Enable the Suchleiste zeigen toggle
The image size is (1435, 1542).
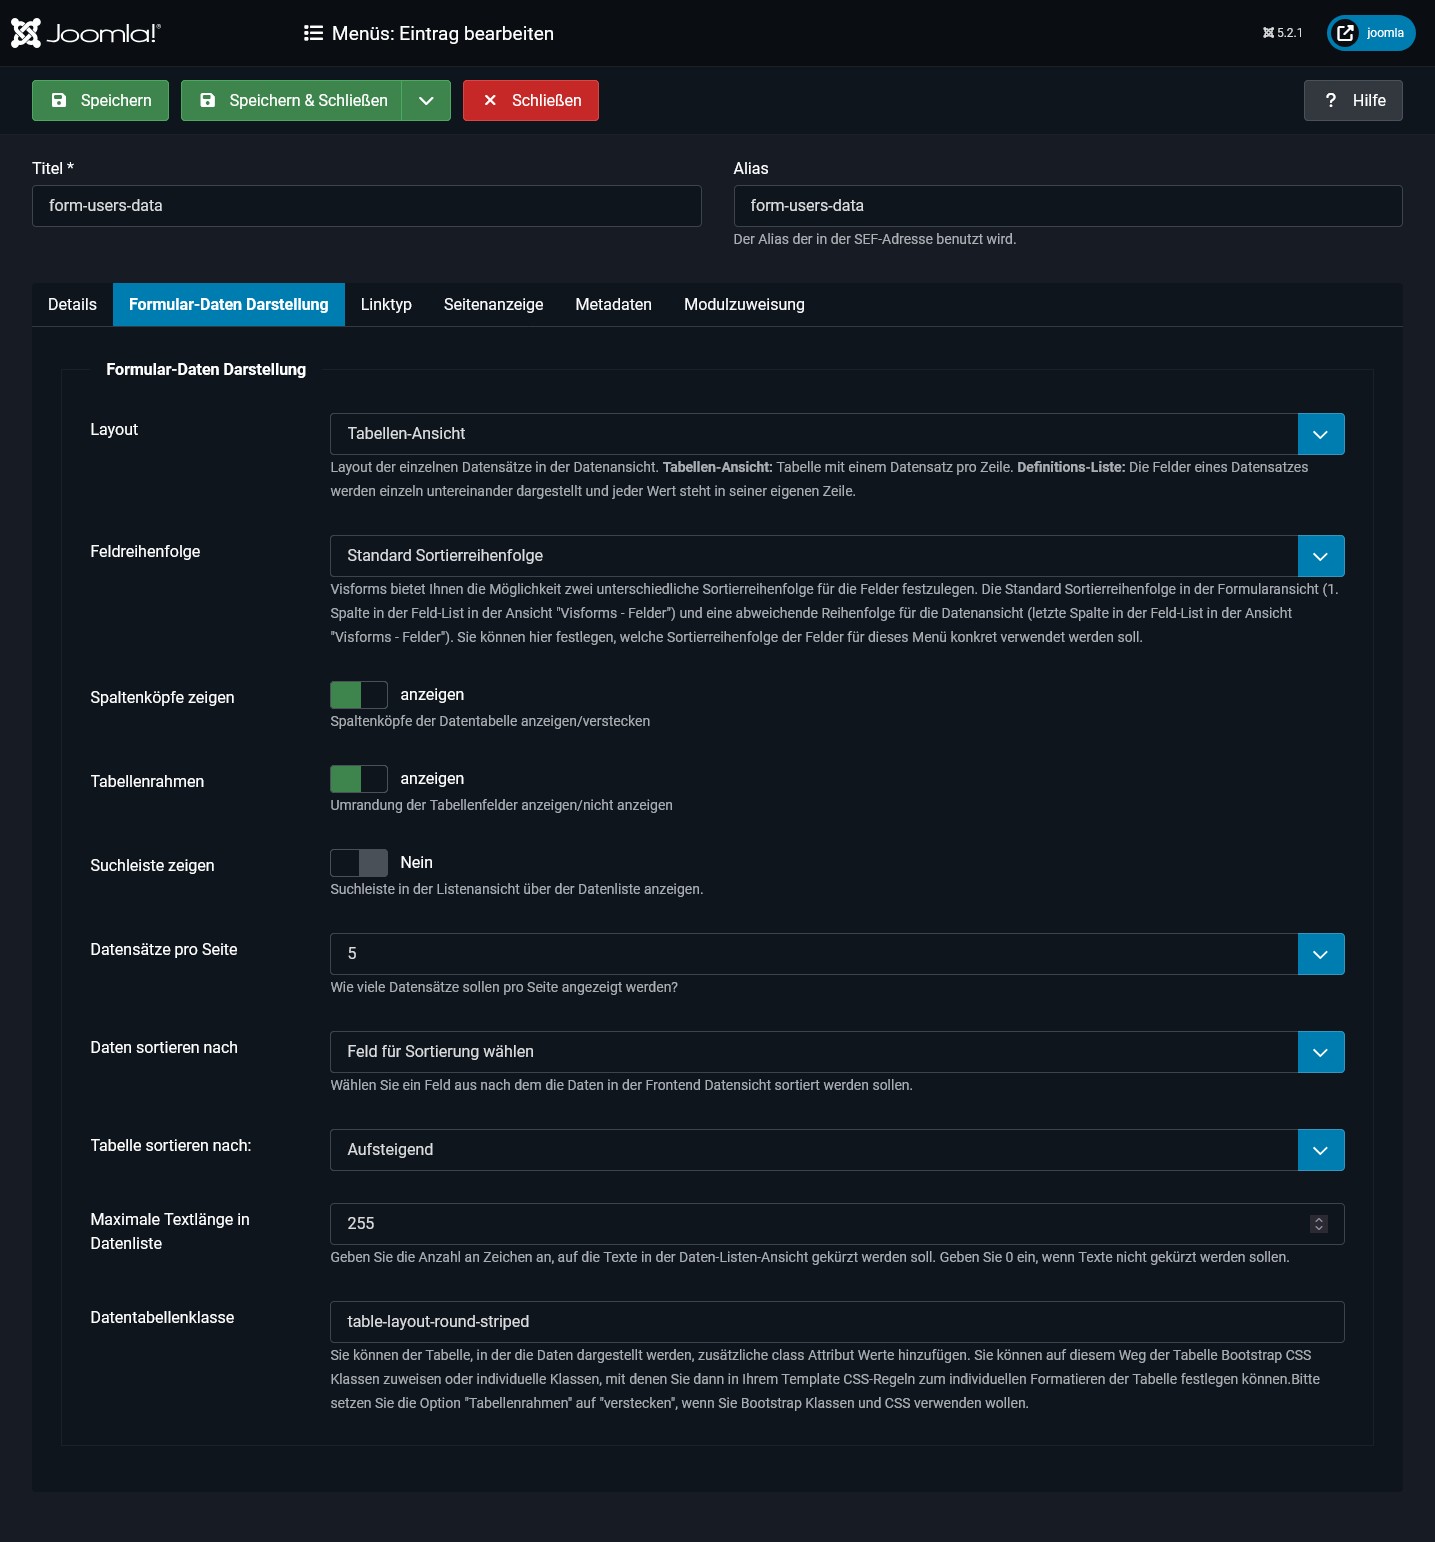click(358, 862)
